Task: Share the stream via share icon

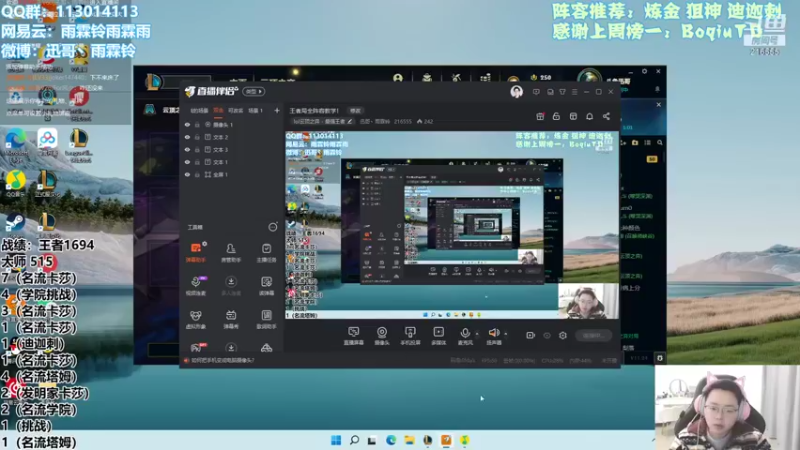Action: point(606,116)
